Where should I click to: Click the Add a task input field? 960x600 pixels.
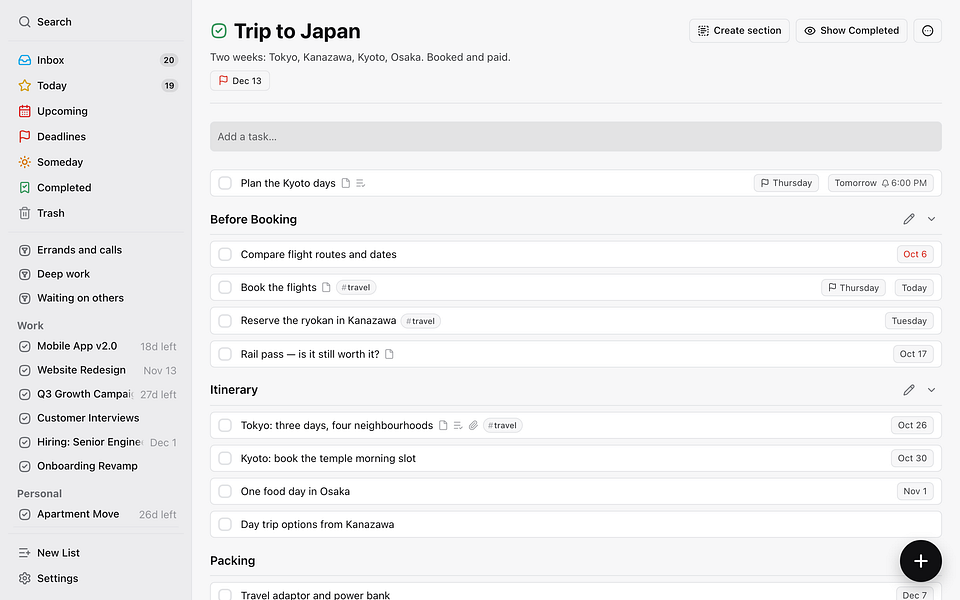click(576, 137)
